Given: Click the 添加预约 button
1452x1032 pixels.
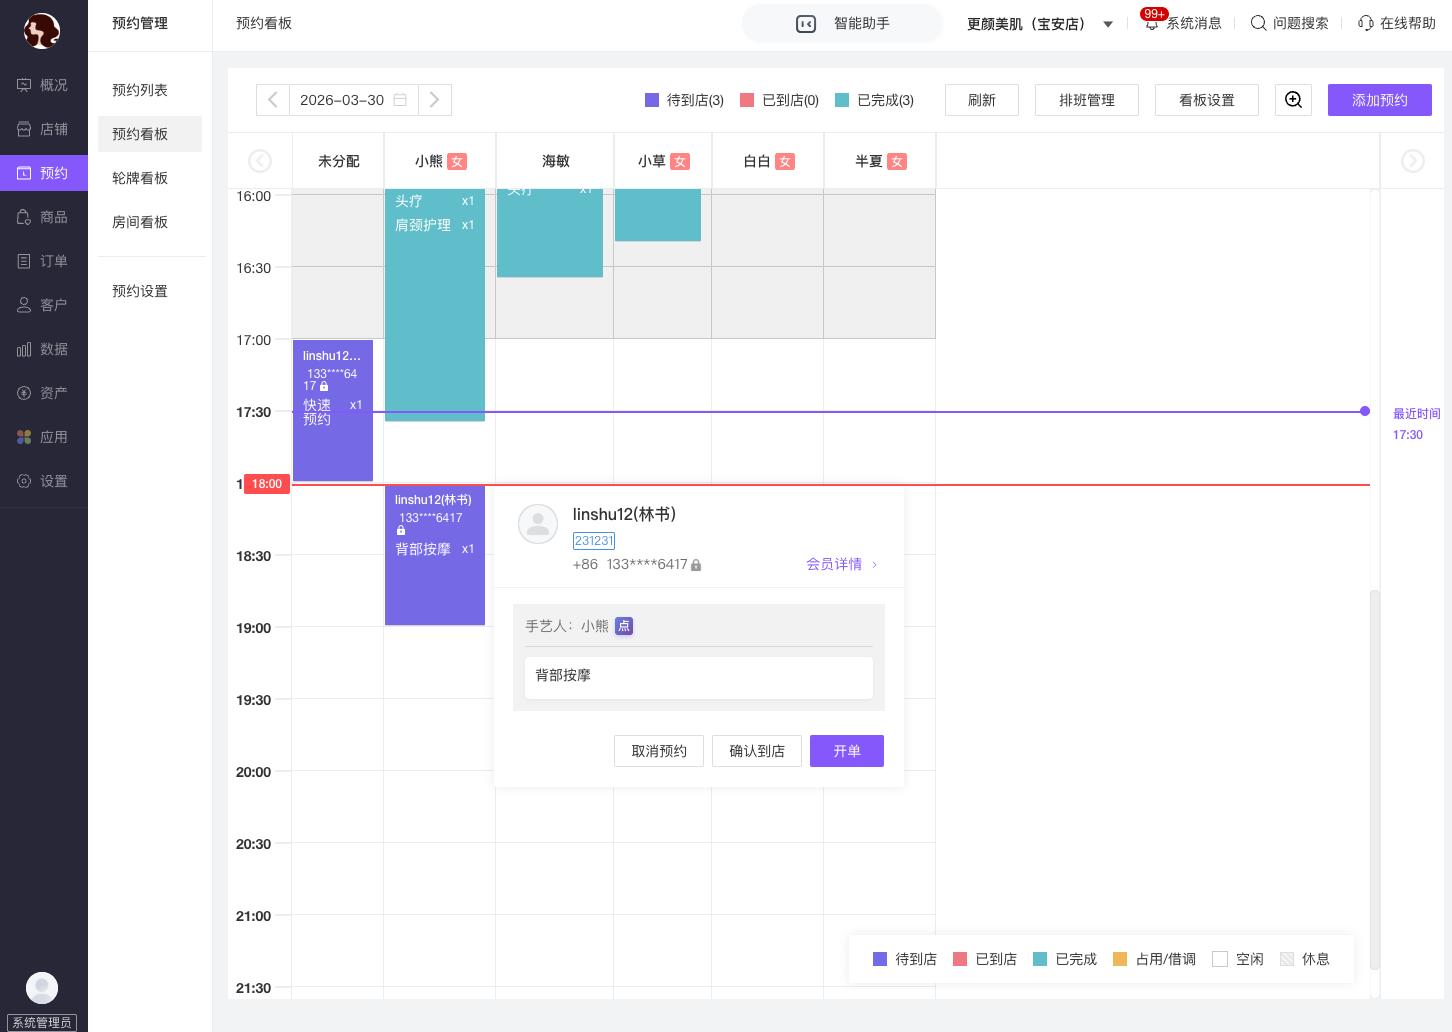Looking at the screenshot, I should pyautogui.click(x=1379, y=100).
